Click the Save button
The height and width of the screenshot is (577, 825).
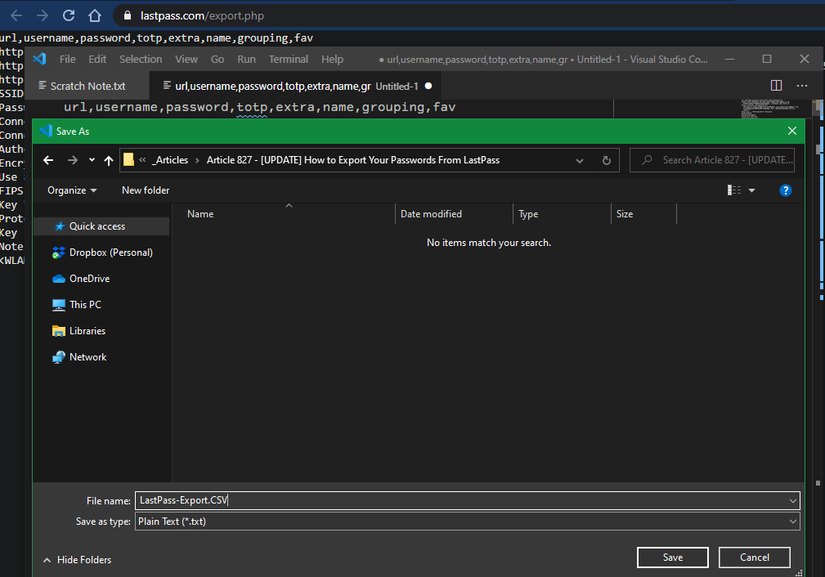(x=672, y=557)
